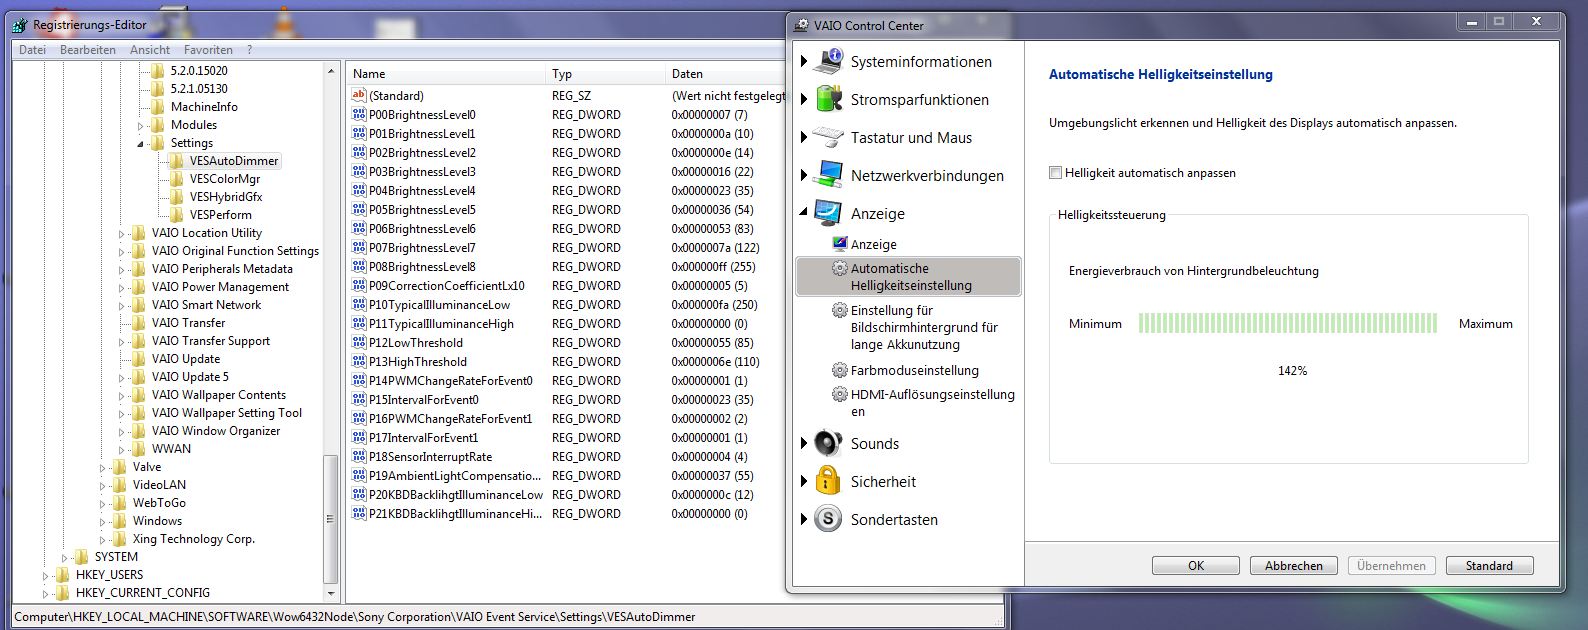Open HDMI-Auflösungseinstellungen settings item
This screenshot has width=1588, height=630.
[931, 395]
